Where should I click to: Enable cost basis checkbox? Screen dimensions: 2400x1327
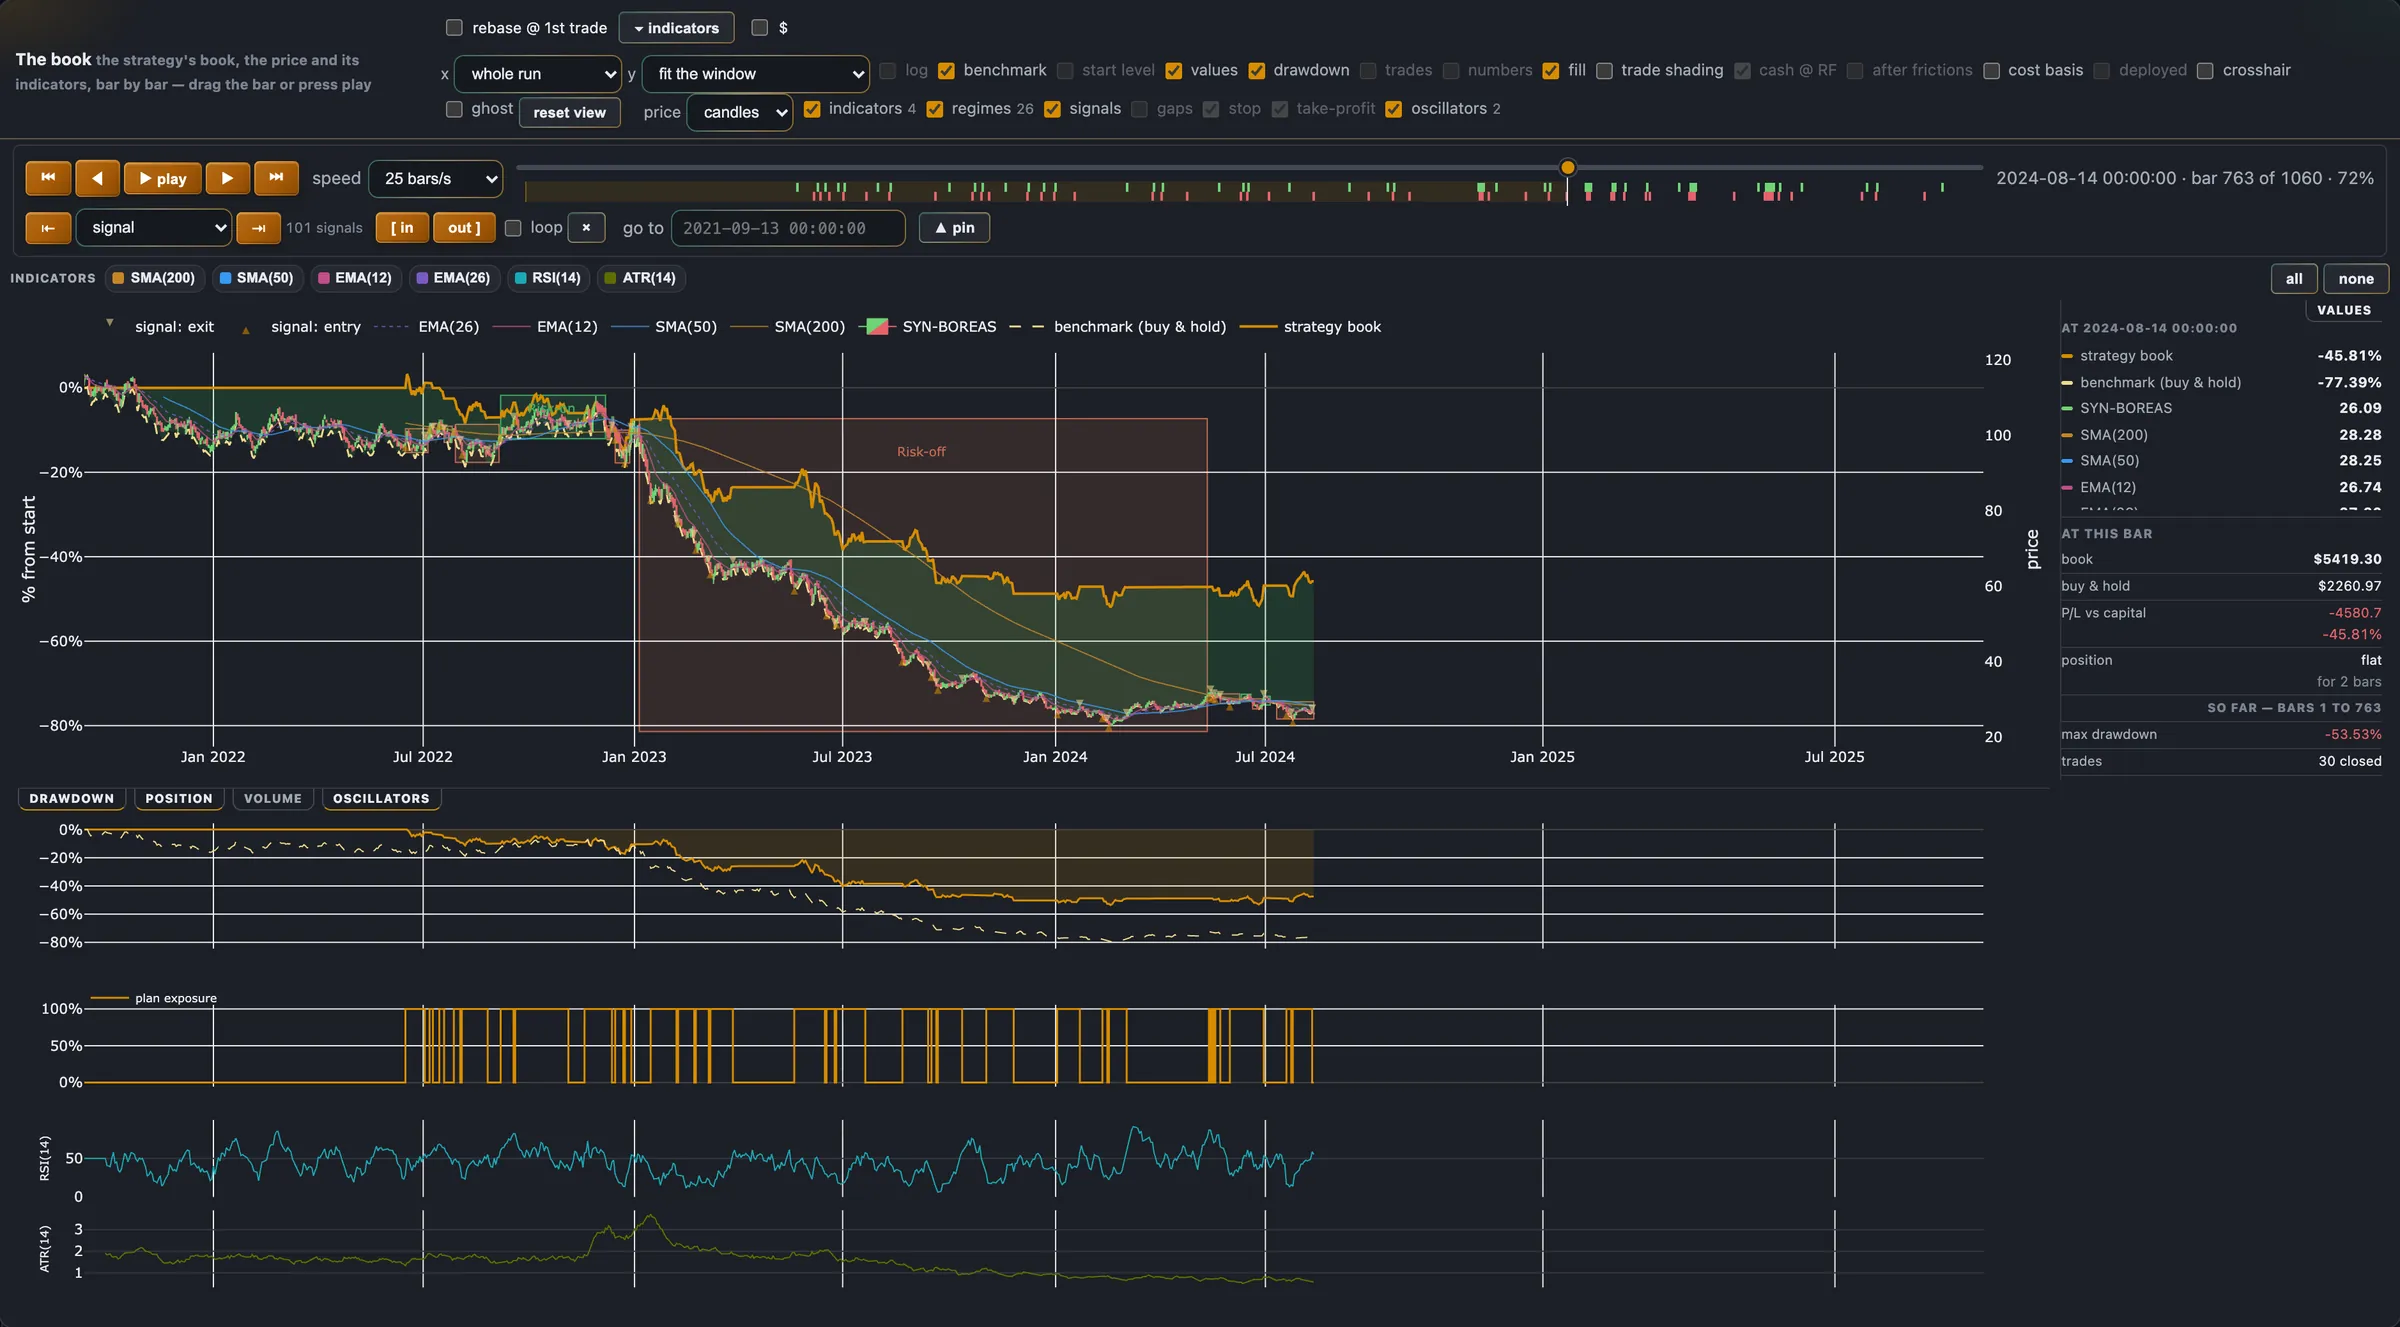point(1991,70)
